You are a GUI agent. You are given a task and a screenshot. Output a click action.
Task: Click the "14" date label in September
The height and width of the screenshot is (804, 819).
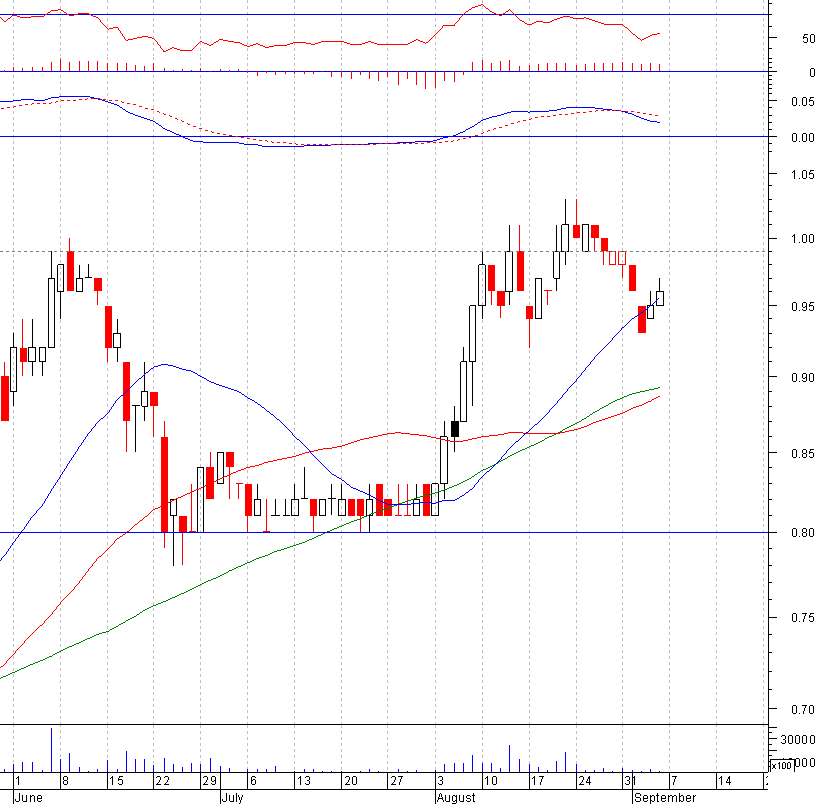pyautogui.click(x=724, y=781)
